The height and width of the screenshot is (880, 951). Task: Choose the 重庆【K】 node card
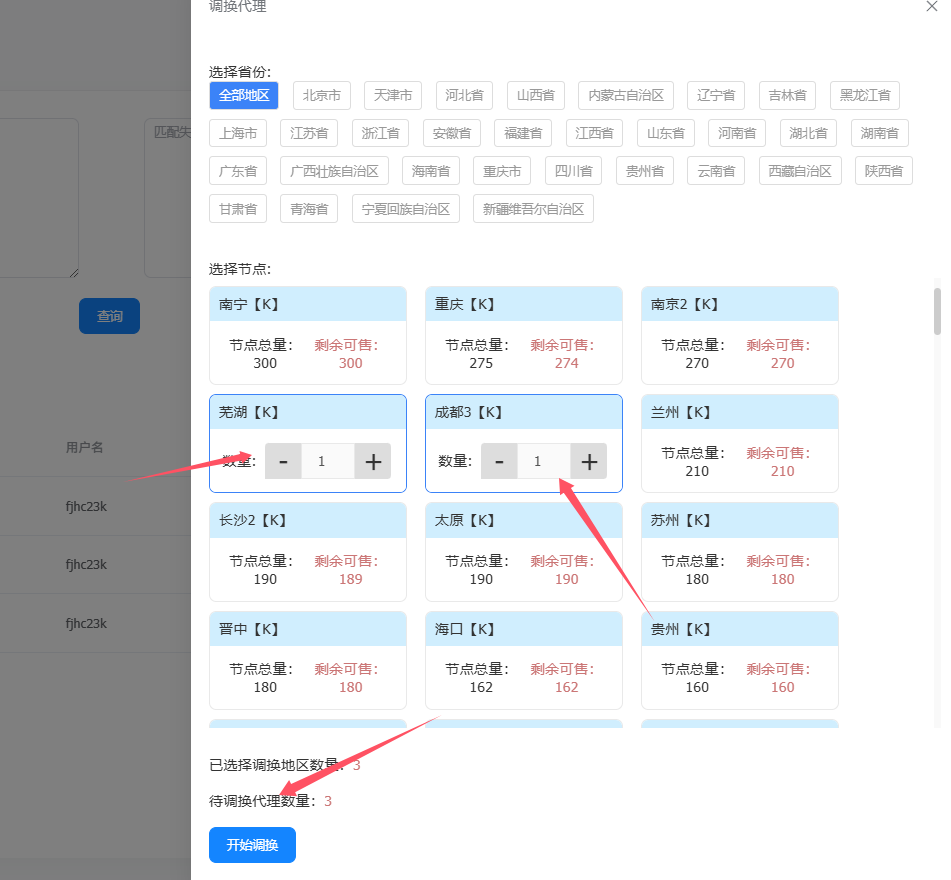coord(524,335)
